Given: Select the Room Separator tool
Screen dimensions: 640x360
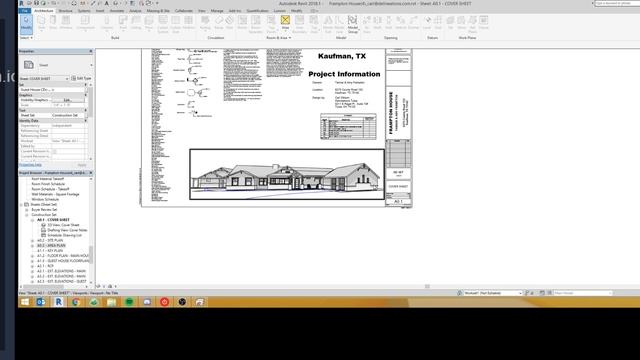Looking at the screenshot, I should click(x=256, y=24).
